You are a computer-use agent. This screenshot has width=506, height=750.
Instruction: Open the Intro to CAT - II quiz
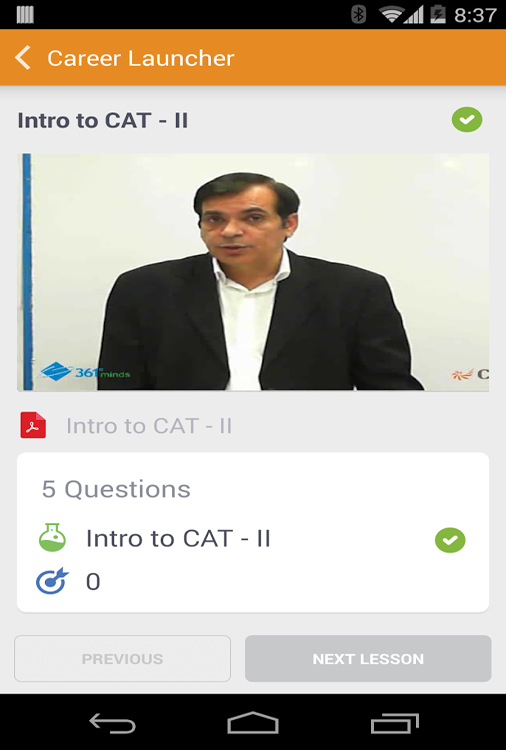pyautogui.click(x=178, y=539)
